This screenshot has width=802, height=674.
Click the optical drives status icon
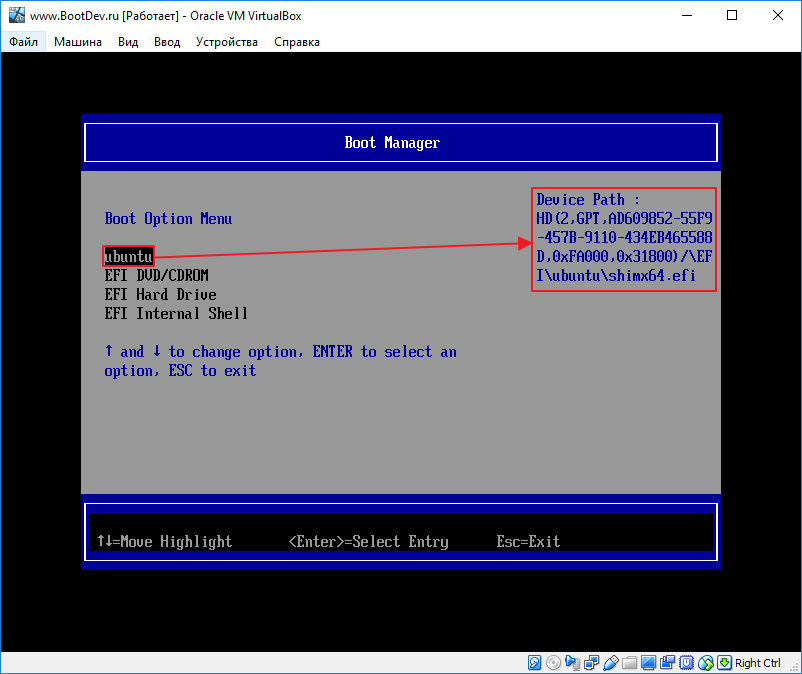tap(553, 662)
